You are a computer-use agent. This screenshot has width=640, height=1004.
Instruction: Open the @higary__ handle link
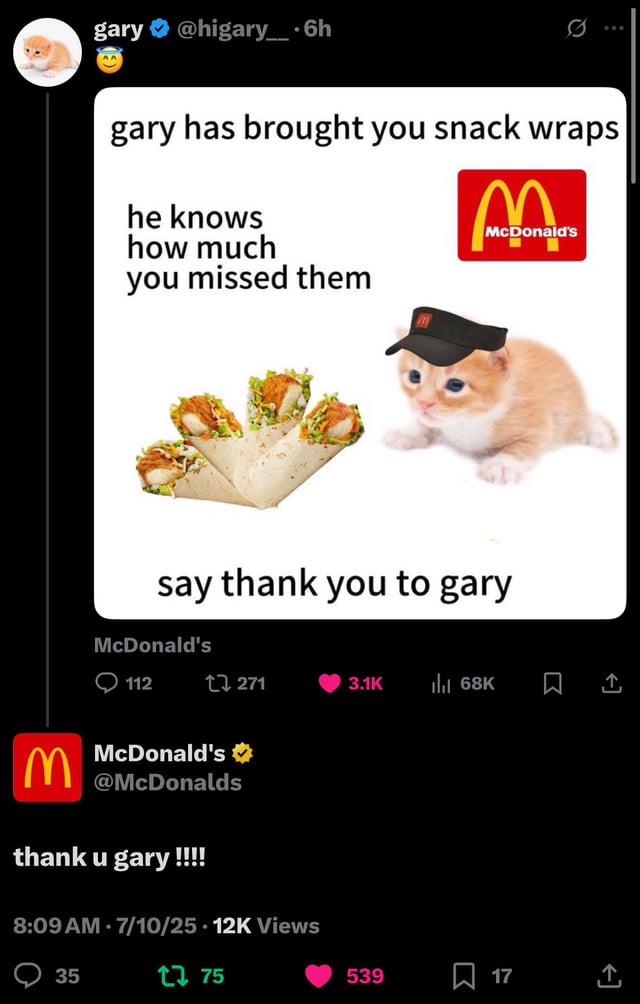pos(236,29)
